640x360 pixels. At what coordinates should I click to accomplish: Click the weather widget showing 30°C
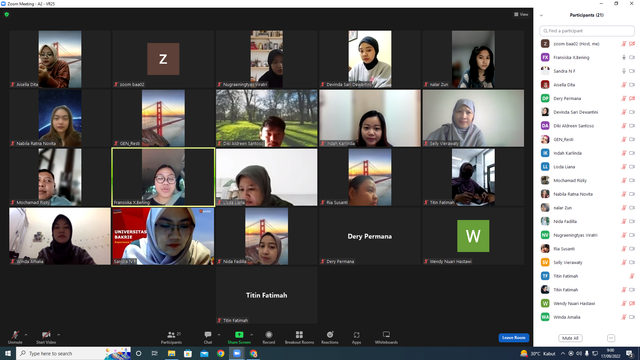pos(538,353)
